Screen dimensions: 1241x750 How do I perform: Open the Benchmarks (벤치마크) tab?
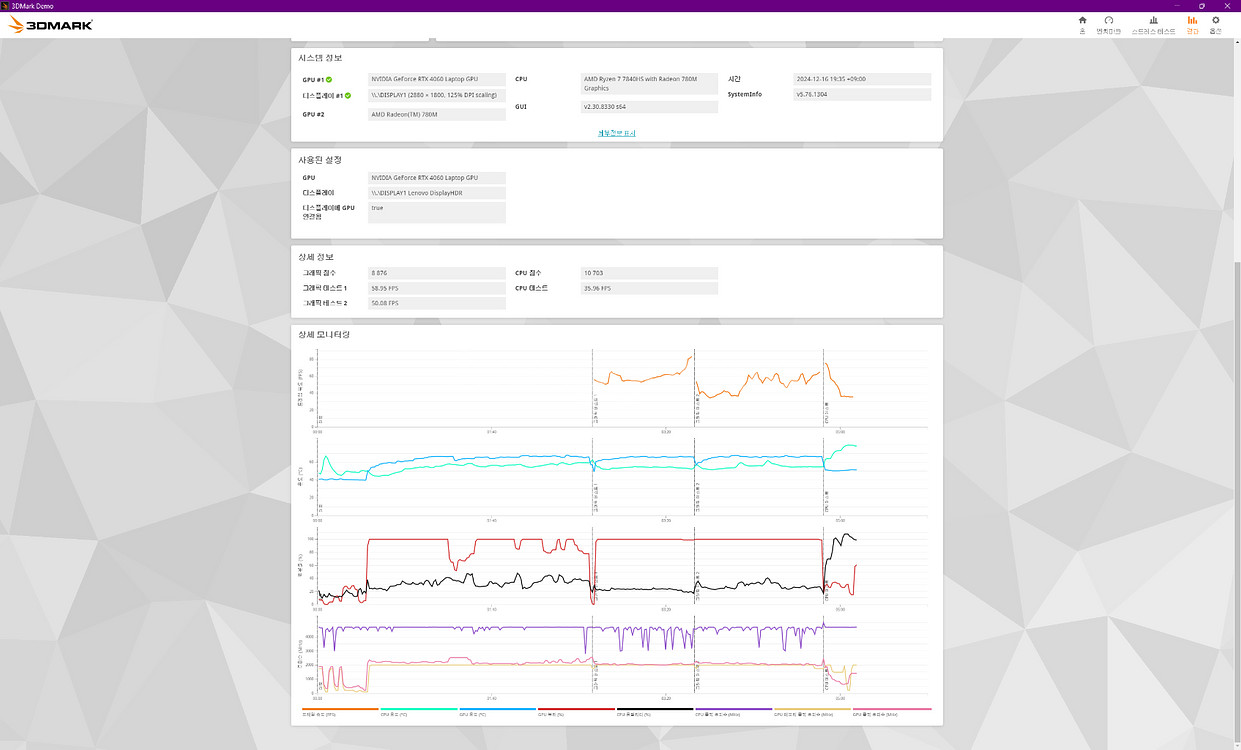[x=1109, y=24]
